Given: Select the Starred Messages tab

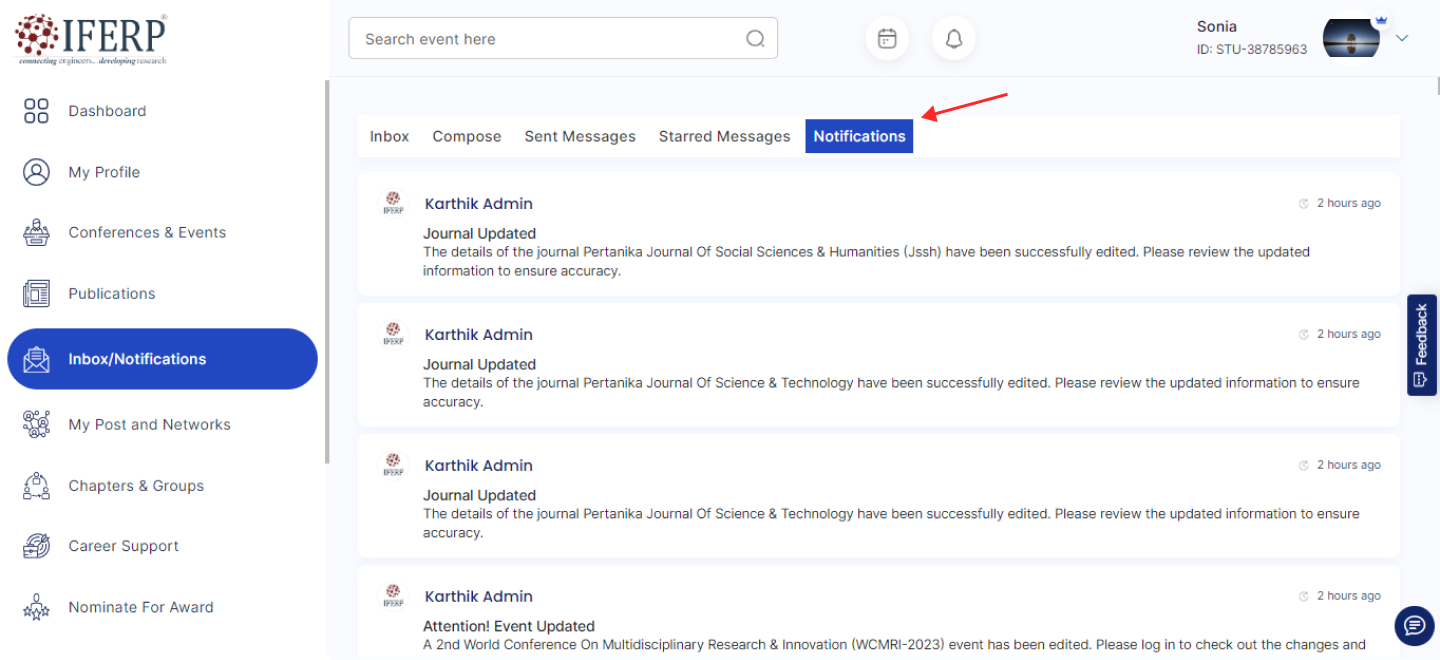Looking at the screenshot, I should tap(724, 136).
